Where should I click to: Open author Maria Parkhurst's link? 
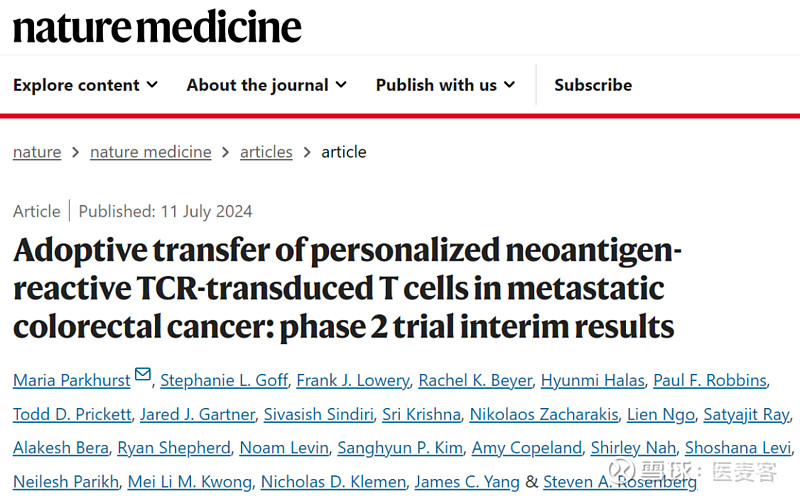tap(71, 380)
